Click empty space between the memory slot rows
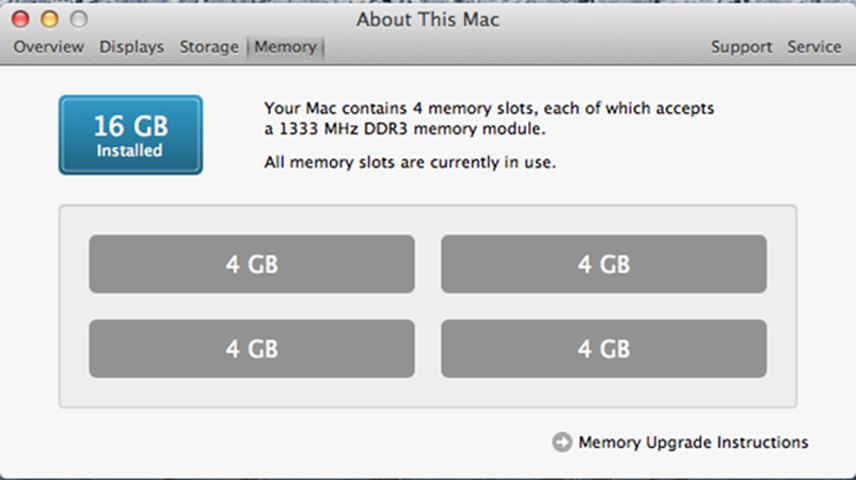The height and width of the screenshot is (480, 856). [x=428, y=306]
